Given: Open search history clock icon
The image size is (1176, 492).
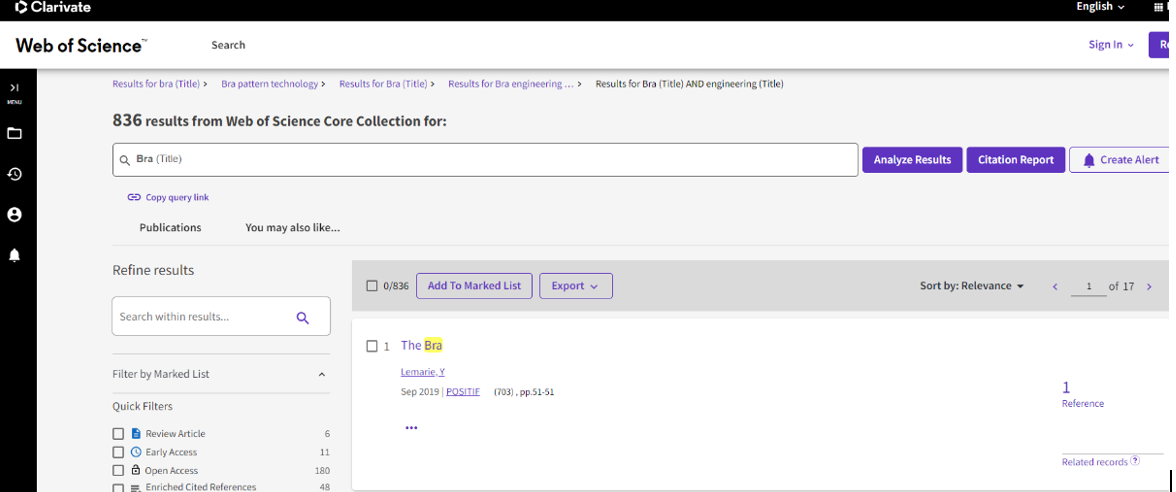Looking at the screenshot, I should (14, 174).
